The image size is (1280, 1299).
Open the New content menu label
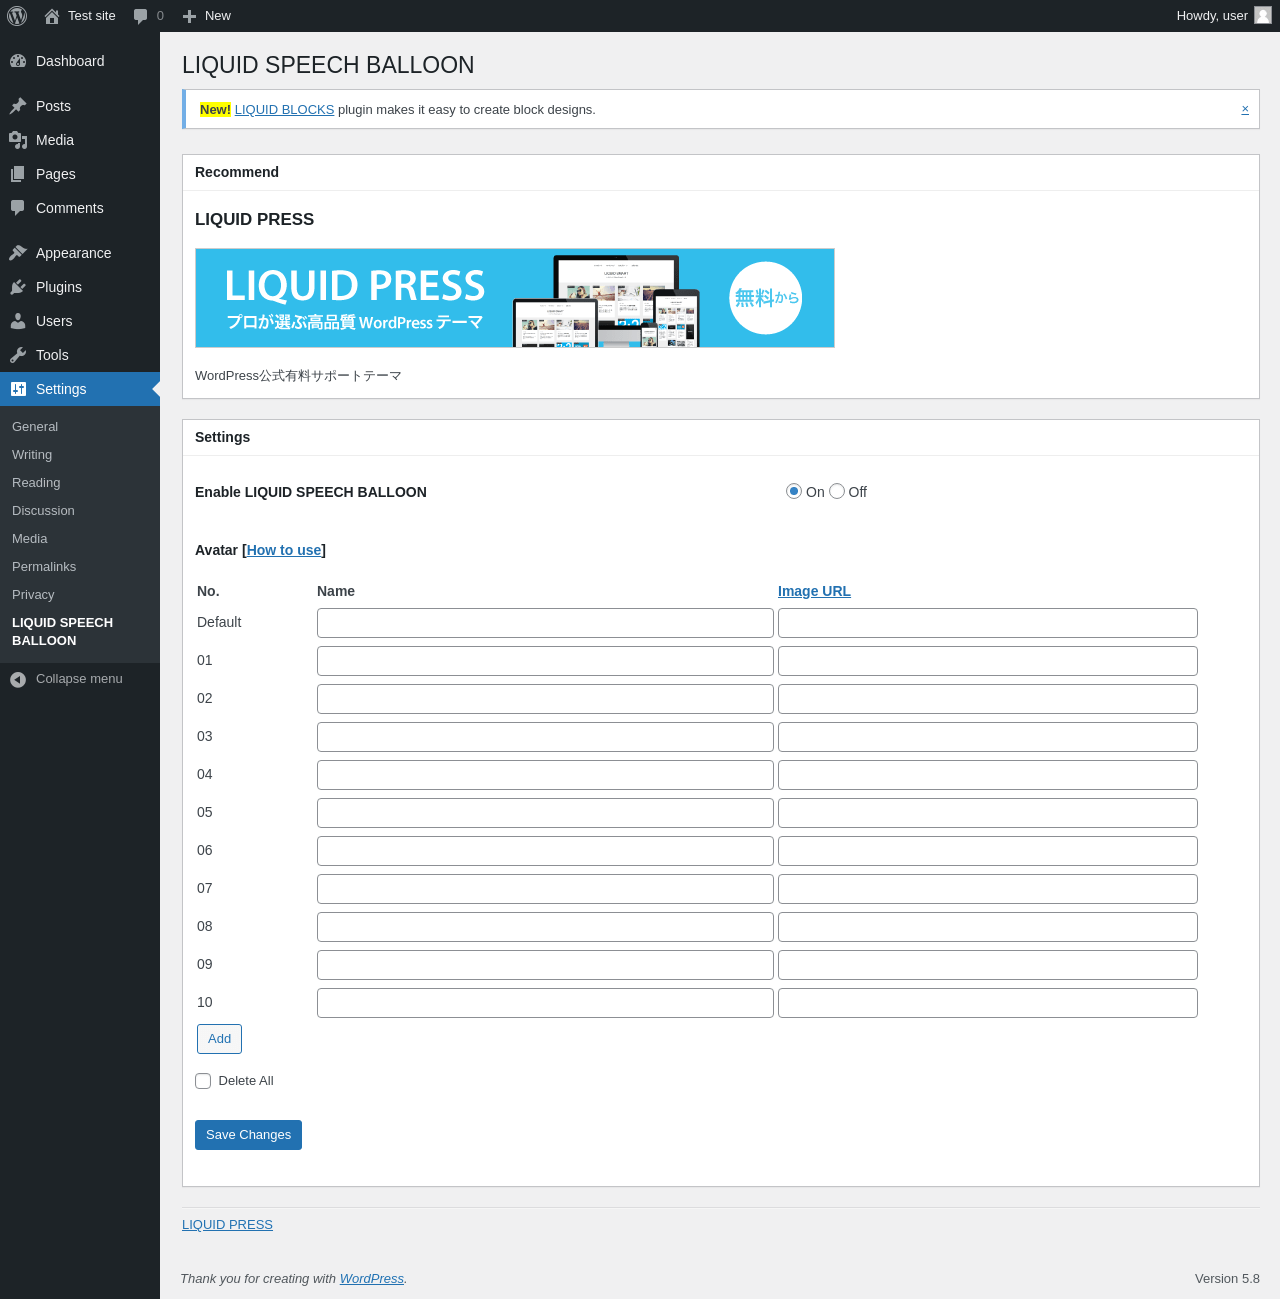[218, 16]
